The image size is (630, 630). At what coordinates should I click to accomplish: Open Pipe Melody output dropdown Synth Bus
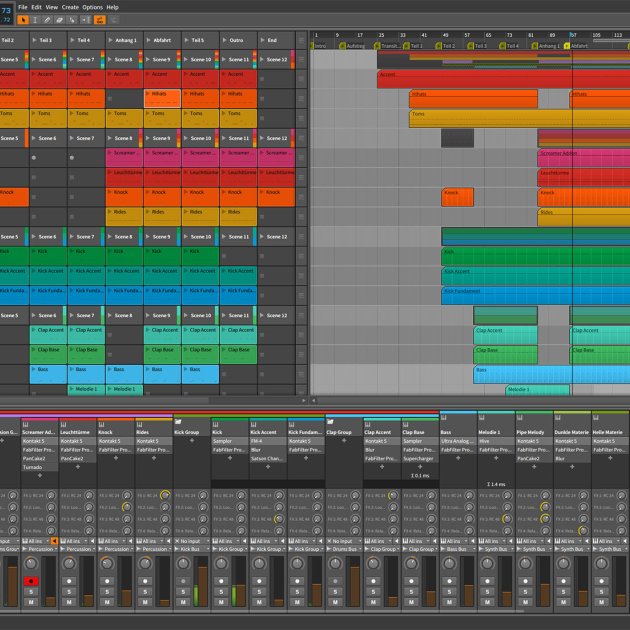pos(534,549)
